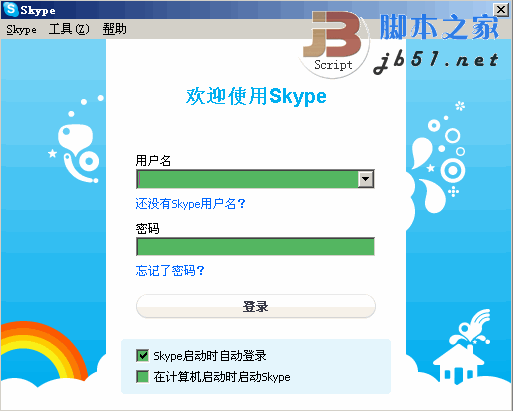513x411 pixels.
Task: Click the 密码 label
Action: tap(147, 229)
